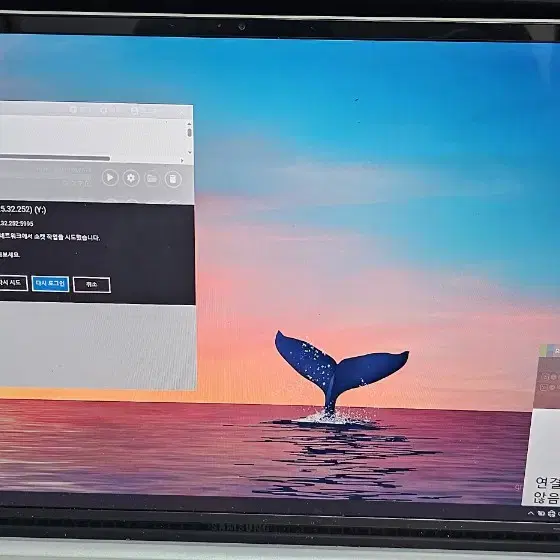Click the blue 다시 로그인 button
The height and width of the screenshot is (560, 560).
[50, 284]
